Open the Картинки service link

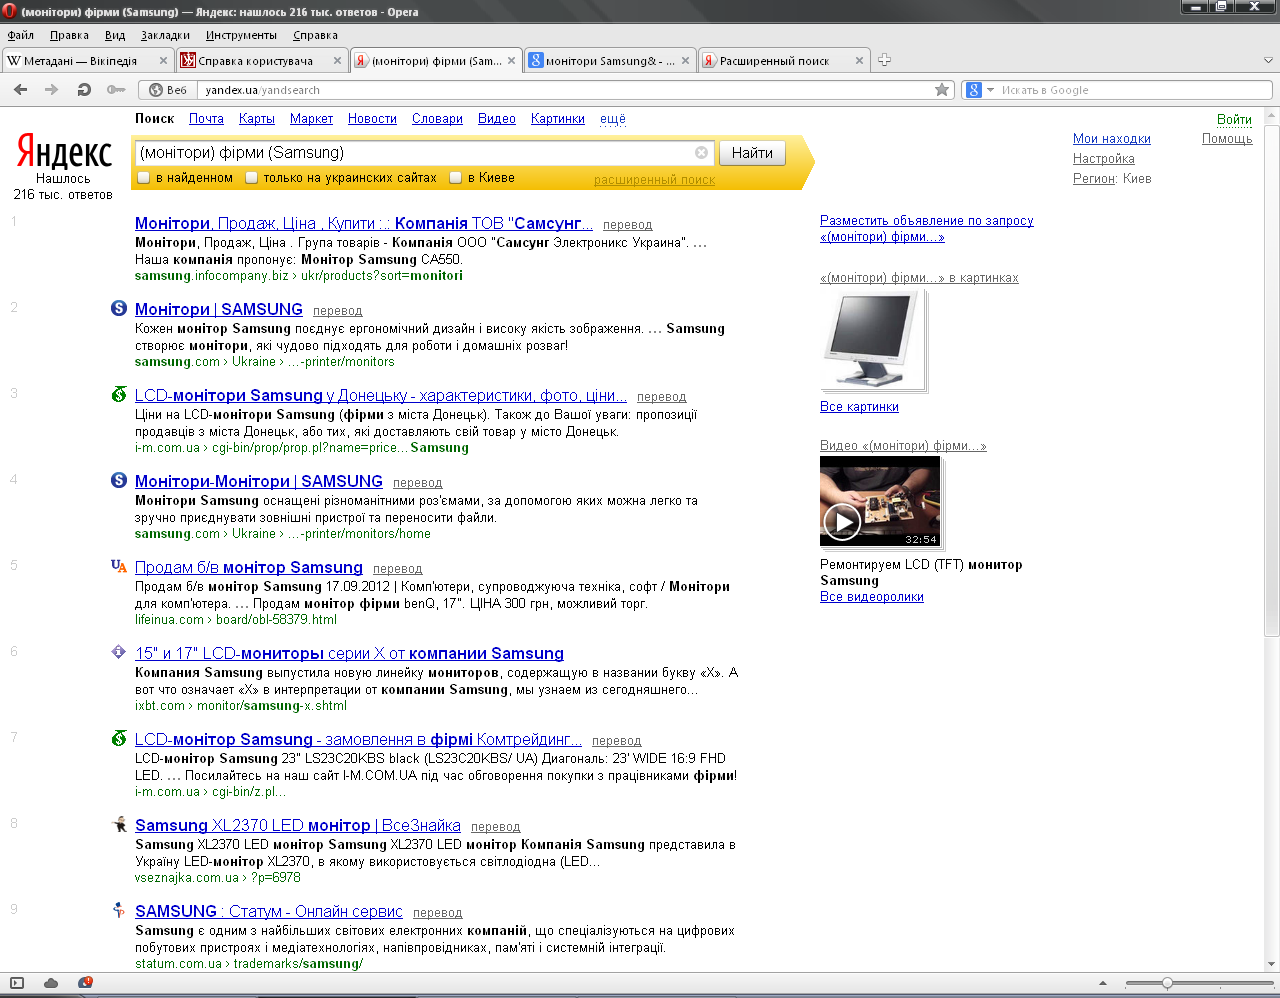pyautogui.click(x=558, y=119)
